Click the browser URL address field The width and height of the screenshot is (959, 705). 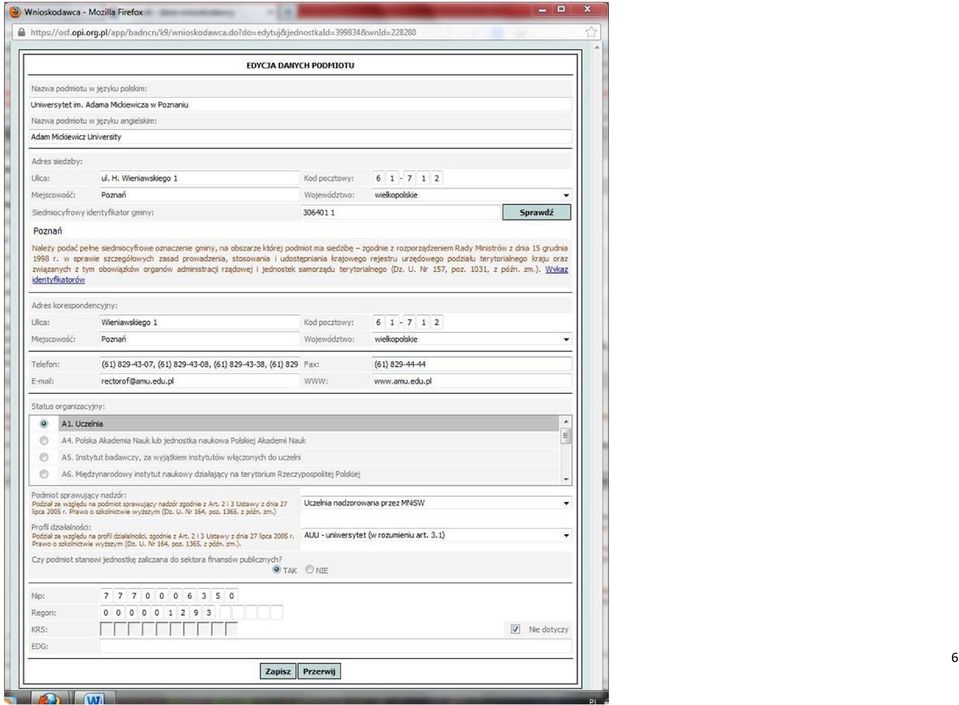pos(306,32)
